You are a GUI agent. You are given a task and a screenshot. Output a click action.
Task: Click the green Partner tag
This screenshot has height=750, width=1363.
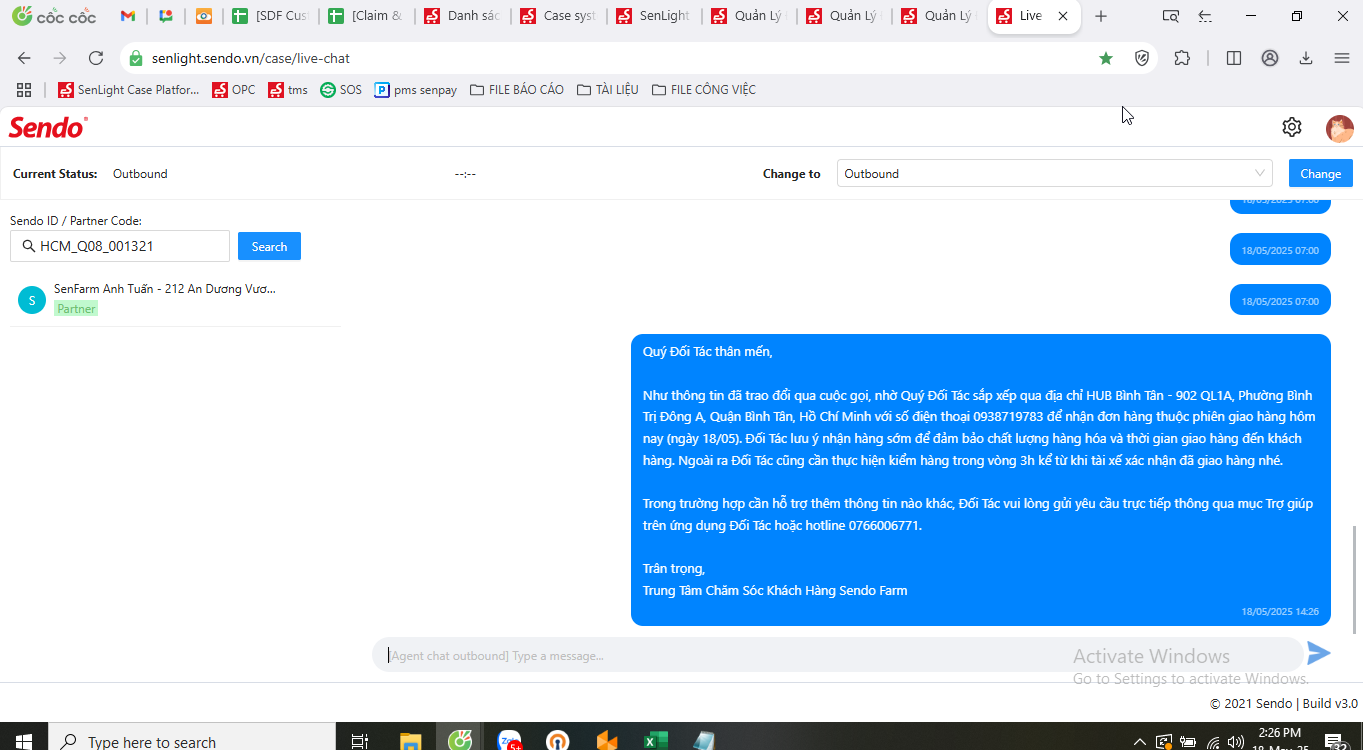(76, 309)
